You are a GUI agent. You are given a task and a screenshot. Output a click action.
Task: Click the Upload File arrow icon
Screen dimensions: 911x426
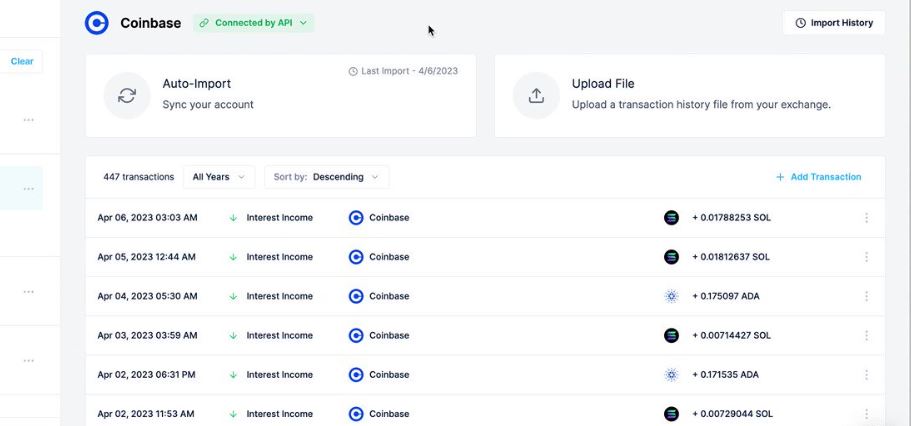click(x=536, y=96)
